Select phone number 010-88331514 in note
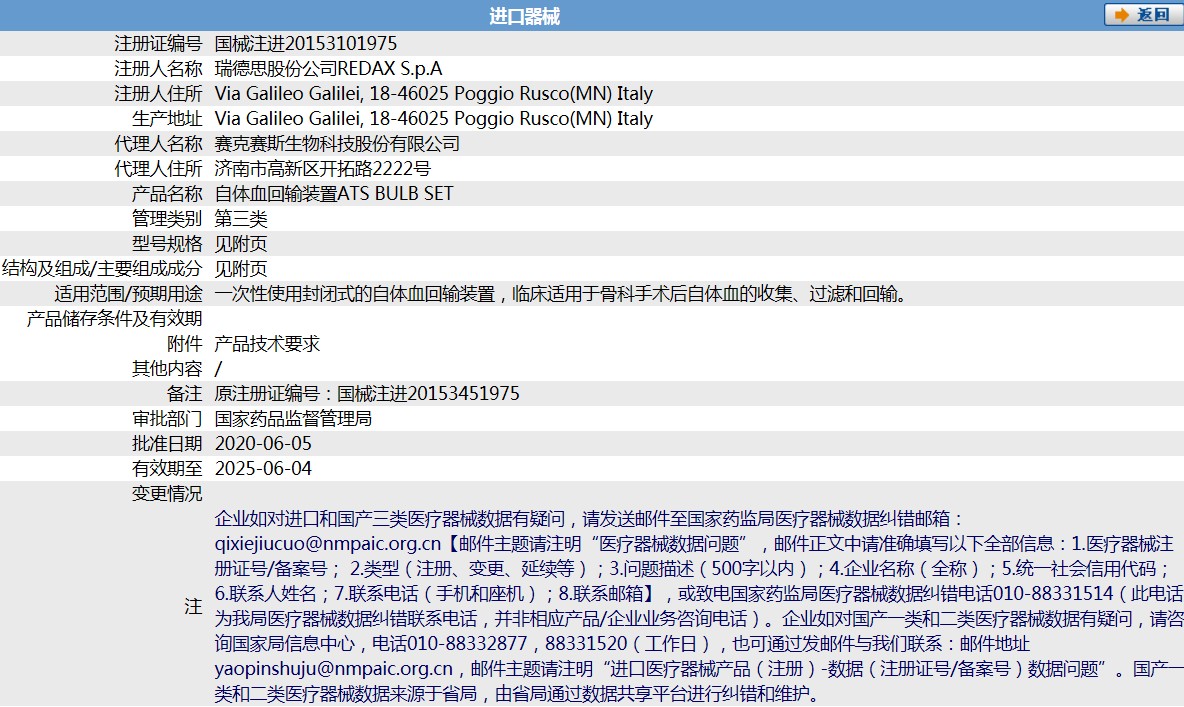The image size is (1184, 707). click(x=1053, y=593)
